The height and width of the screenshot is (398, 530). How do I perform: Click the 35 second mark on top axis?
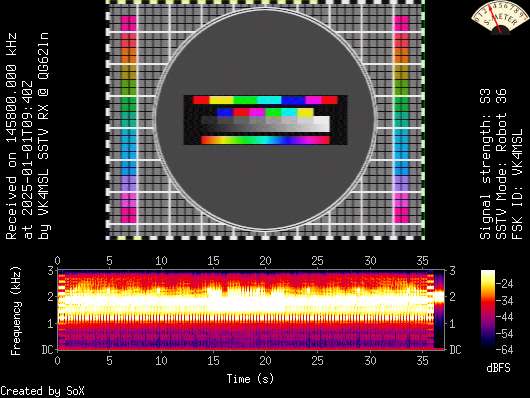(423, 260)
